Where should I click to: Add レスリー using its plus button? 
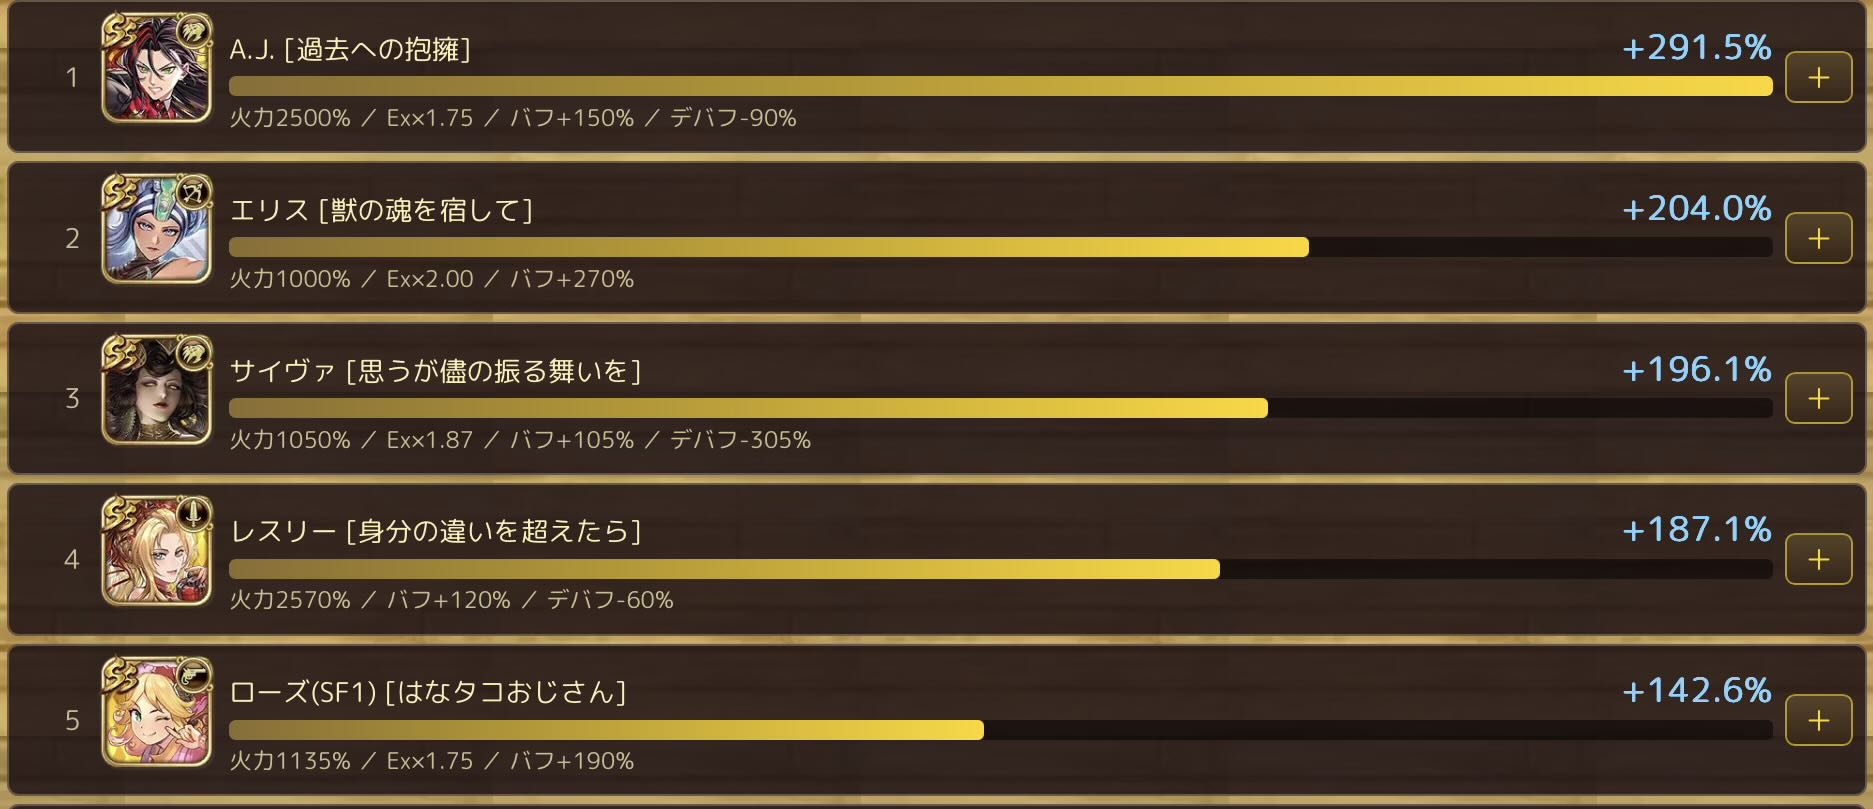click(x=1818, y=559)
